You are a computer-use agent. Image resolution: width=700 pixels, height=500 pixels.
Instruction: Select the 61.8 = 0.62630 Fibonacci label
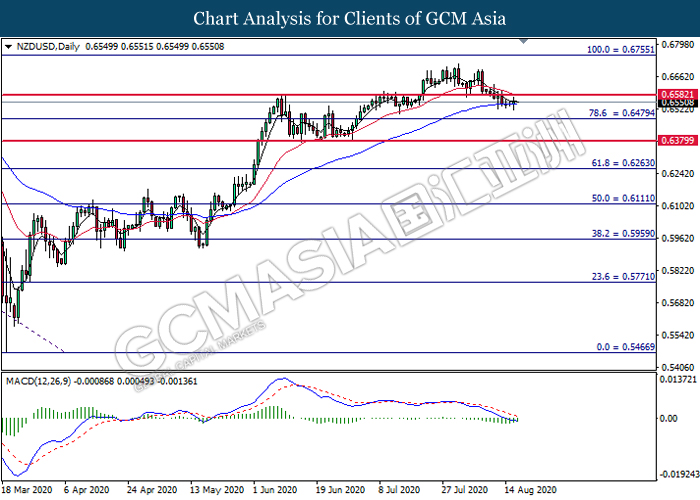tap(623, 163)
